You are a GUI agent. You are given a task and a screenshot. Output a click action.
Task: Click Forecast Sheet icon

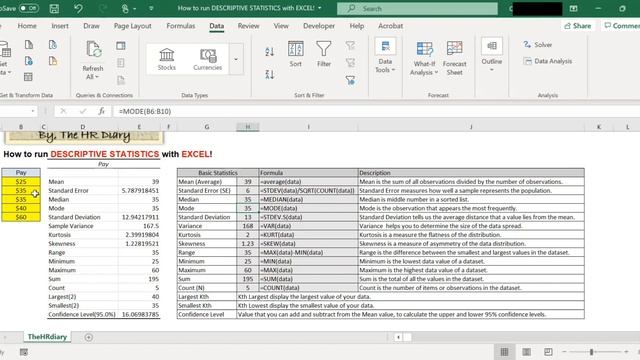(454, 58)
